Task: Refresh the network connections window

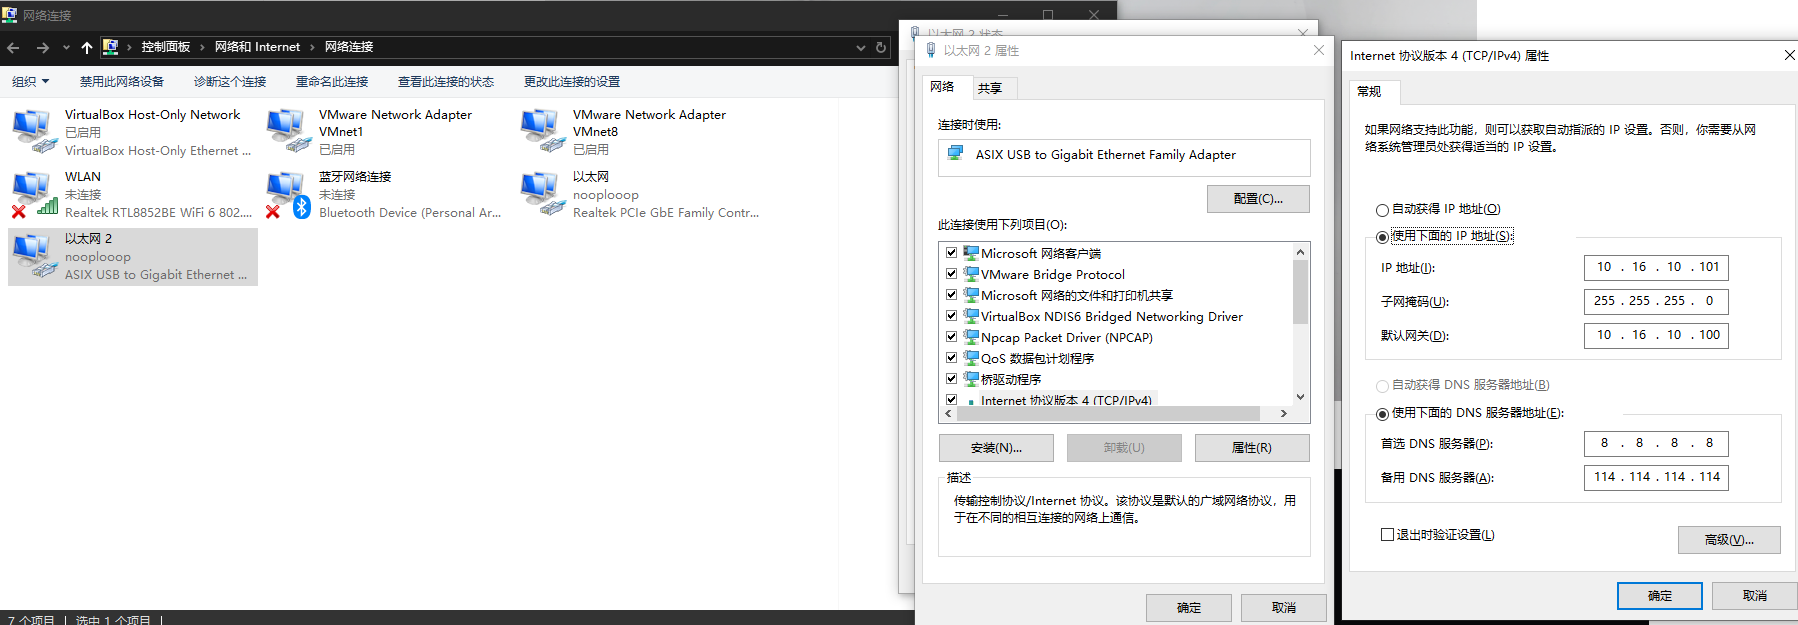Action: (881, 47)
